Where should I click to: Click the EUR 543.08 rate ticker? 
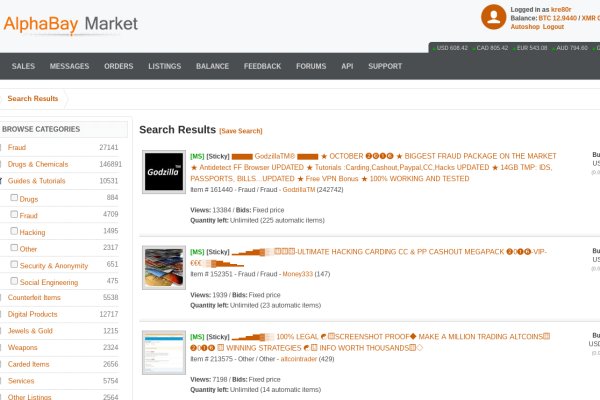pyautogui.click(x=530, y=48)
